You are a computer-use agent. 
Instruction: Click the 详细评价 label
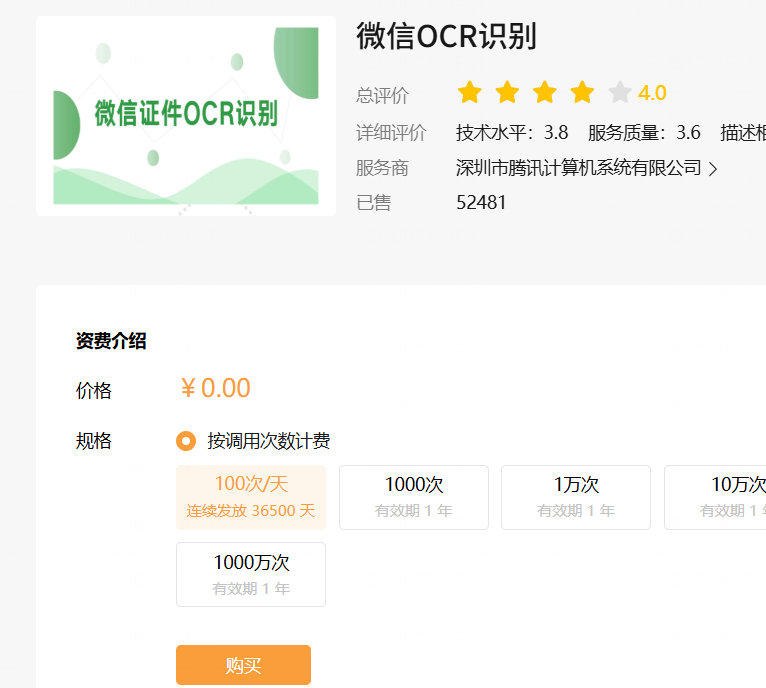tap(391, 132)
